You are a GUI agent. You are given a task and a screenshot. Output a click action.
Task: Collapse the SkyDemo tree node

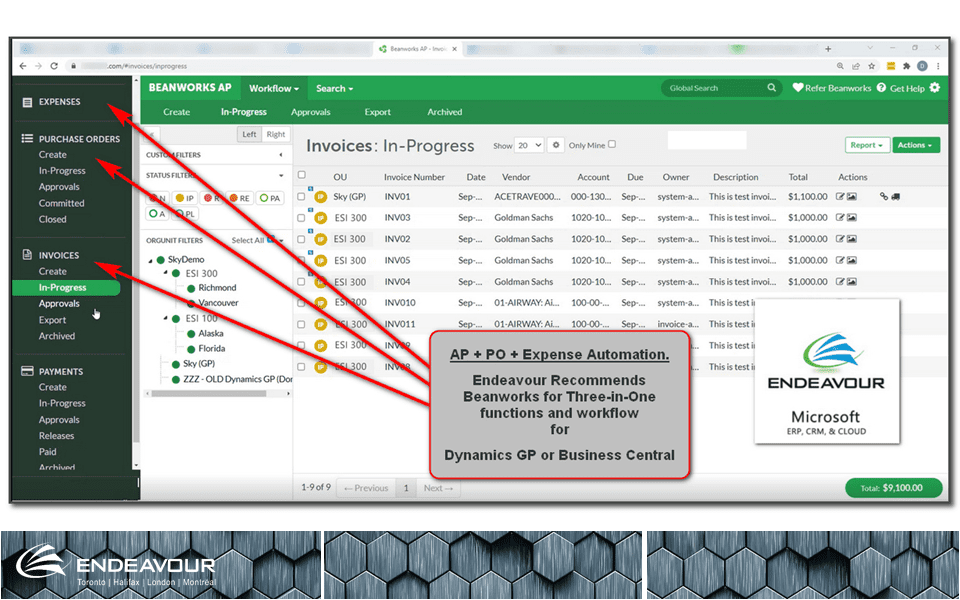151,260
